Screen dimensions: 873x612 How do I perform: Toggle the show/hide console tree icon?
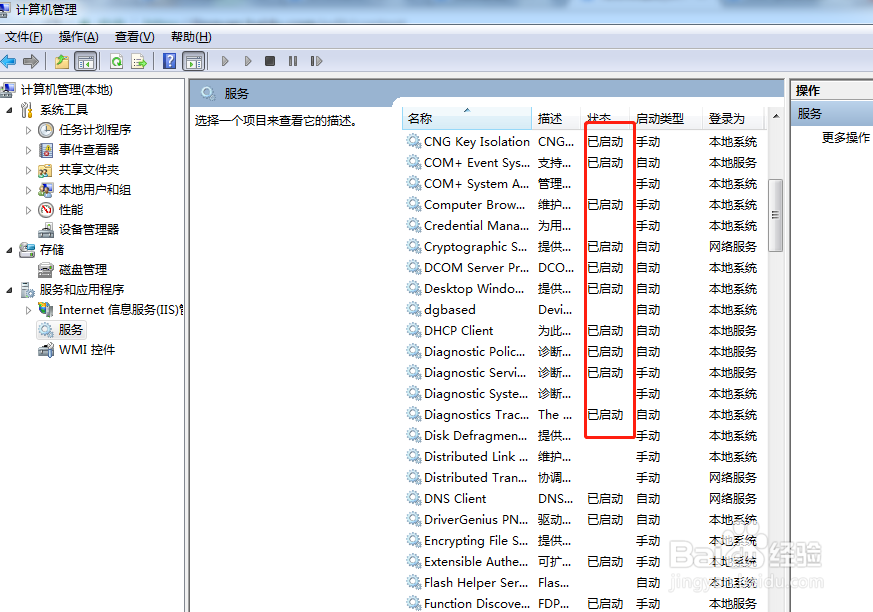[x=85, y=61]
